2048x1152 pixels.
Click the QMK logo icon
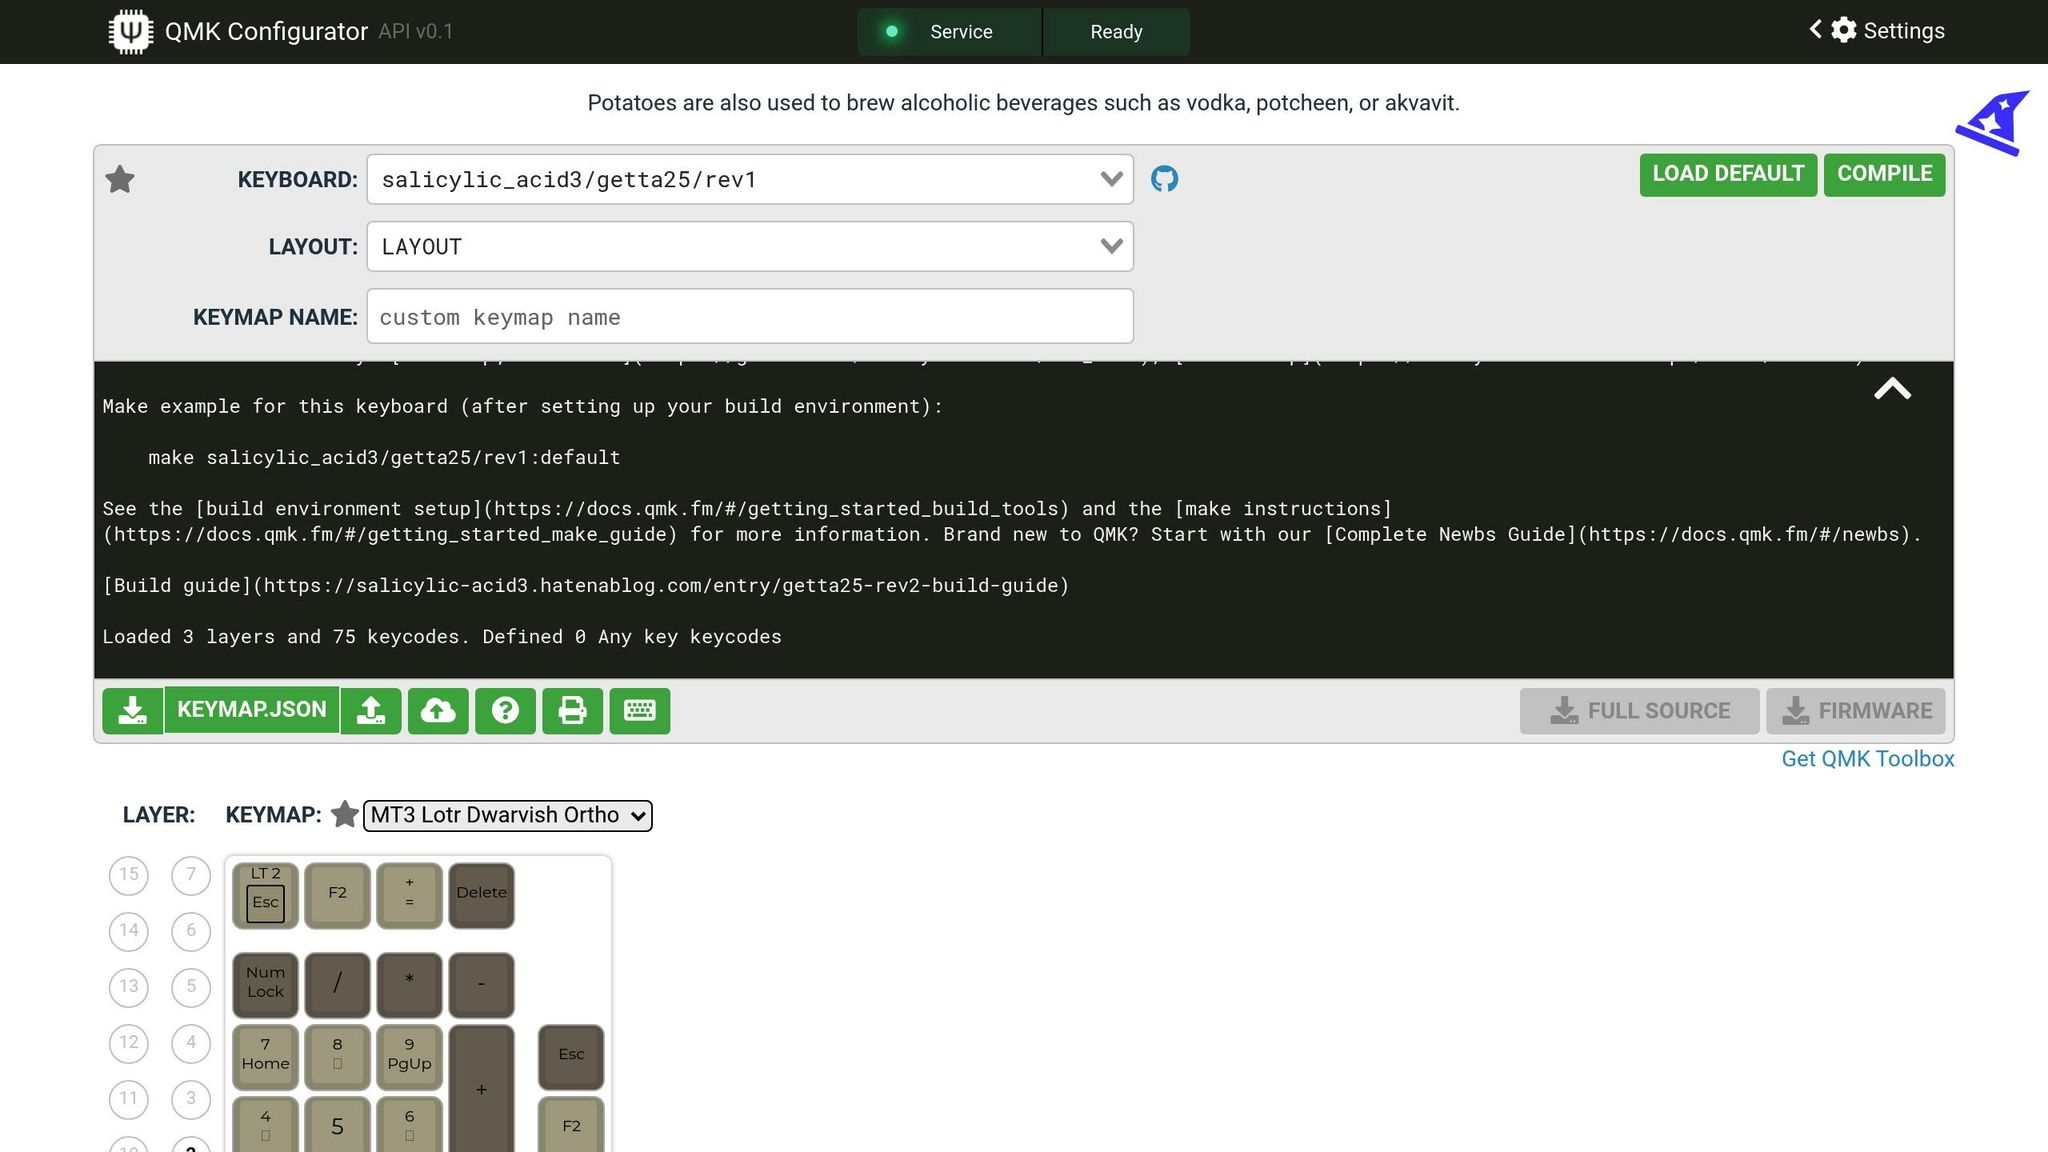[130, 31]
